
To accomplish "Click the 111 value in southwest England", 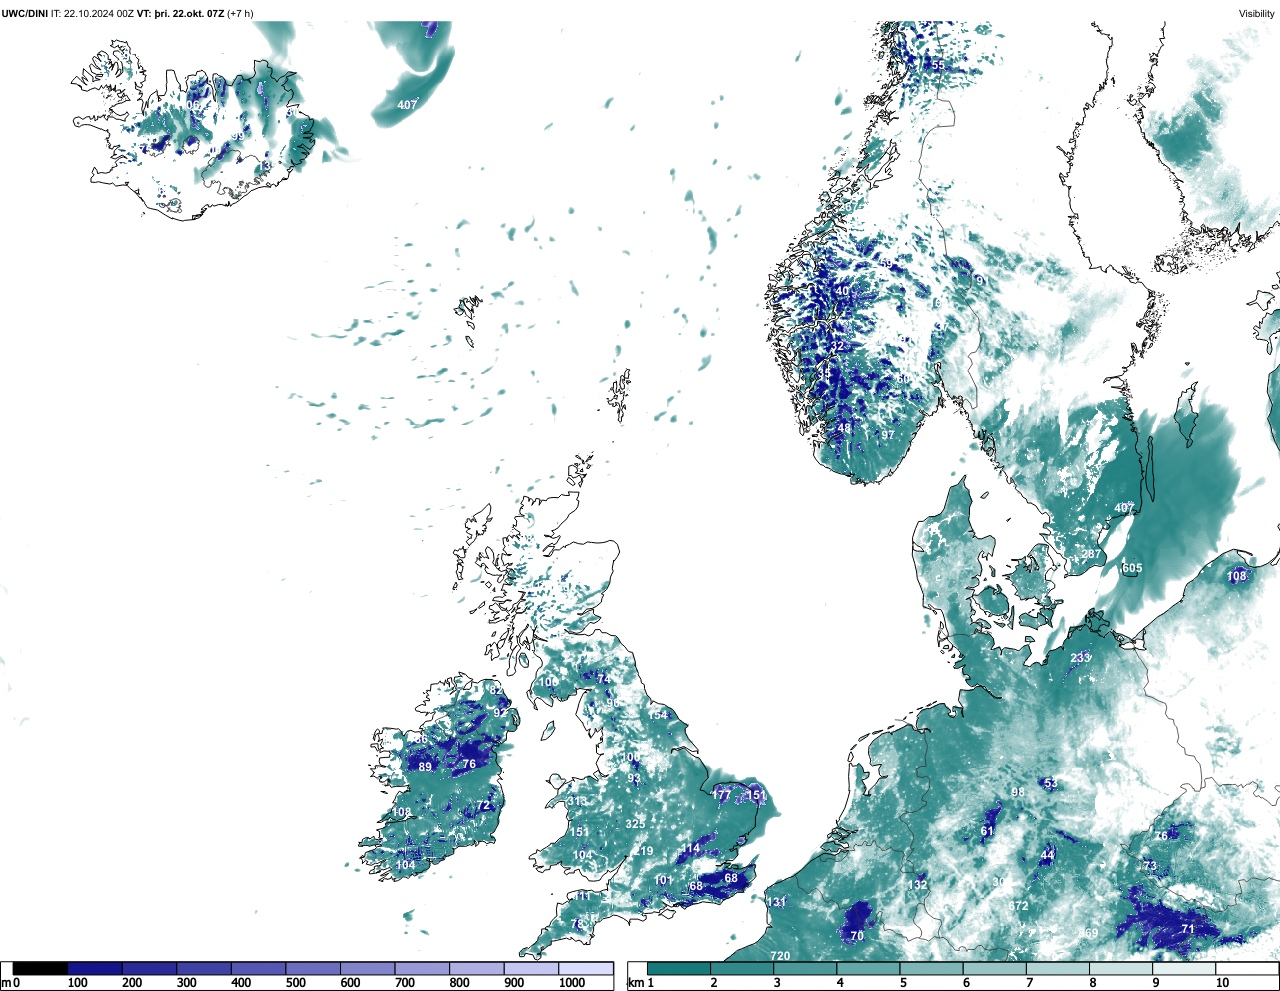I will point(582,896).
